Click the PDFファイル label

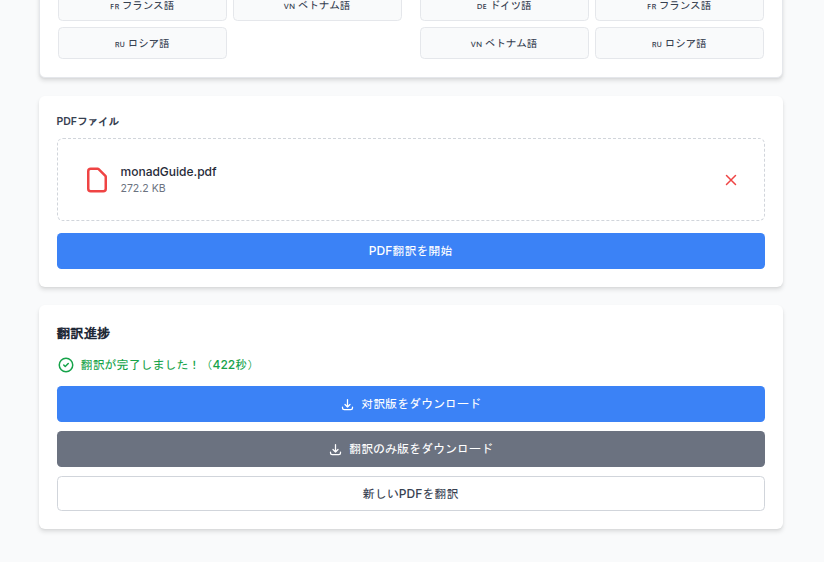coord(88,121)
